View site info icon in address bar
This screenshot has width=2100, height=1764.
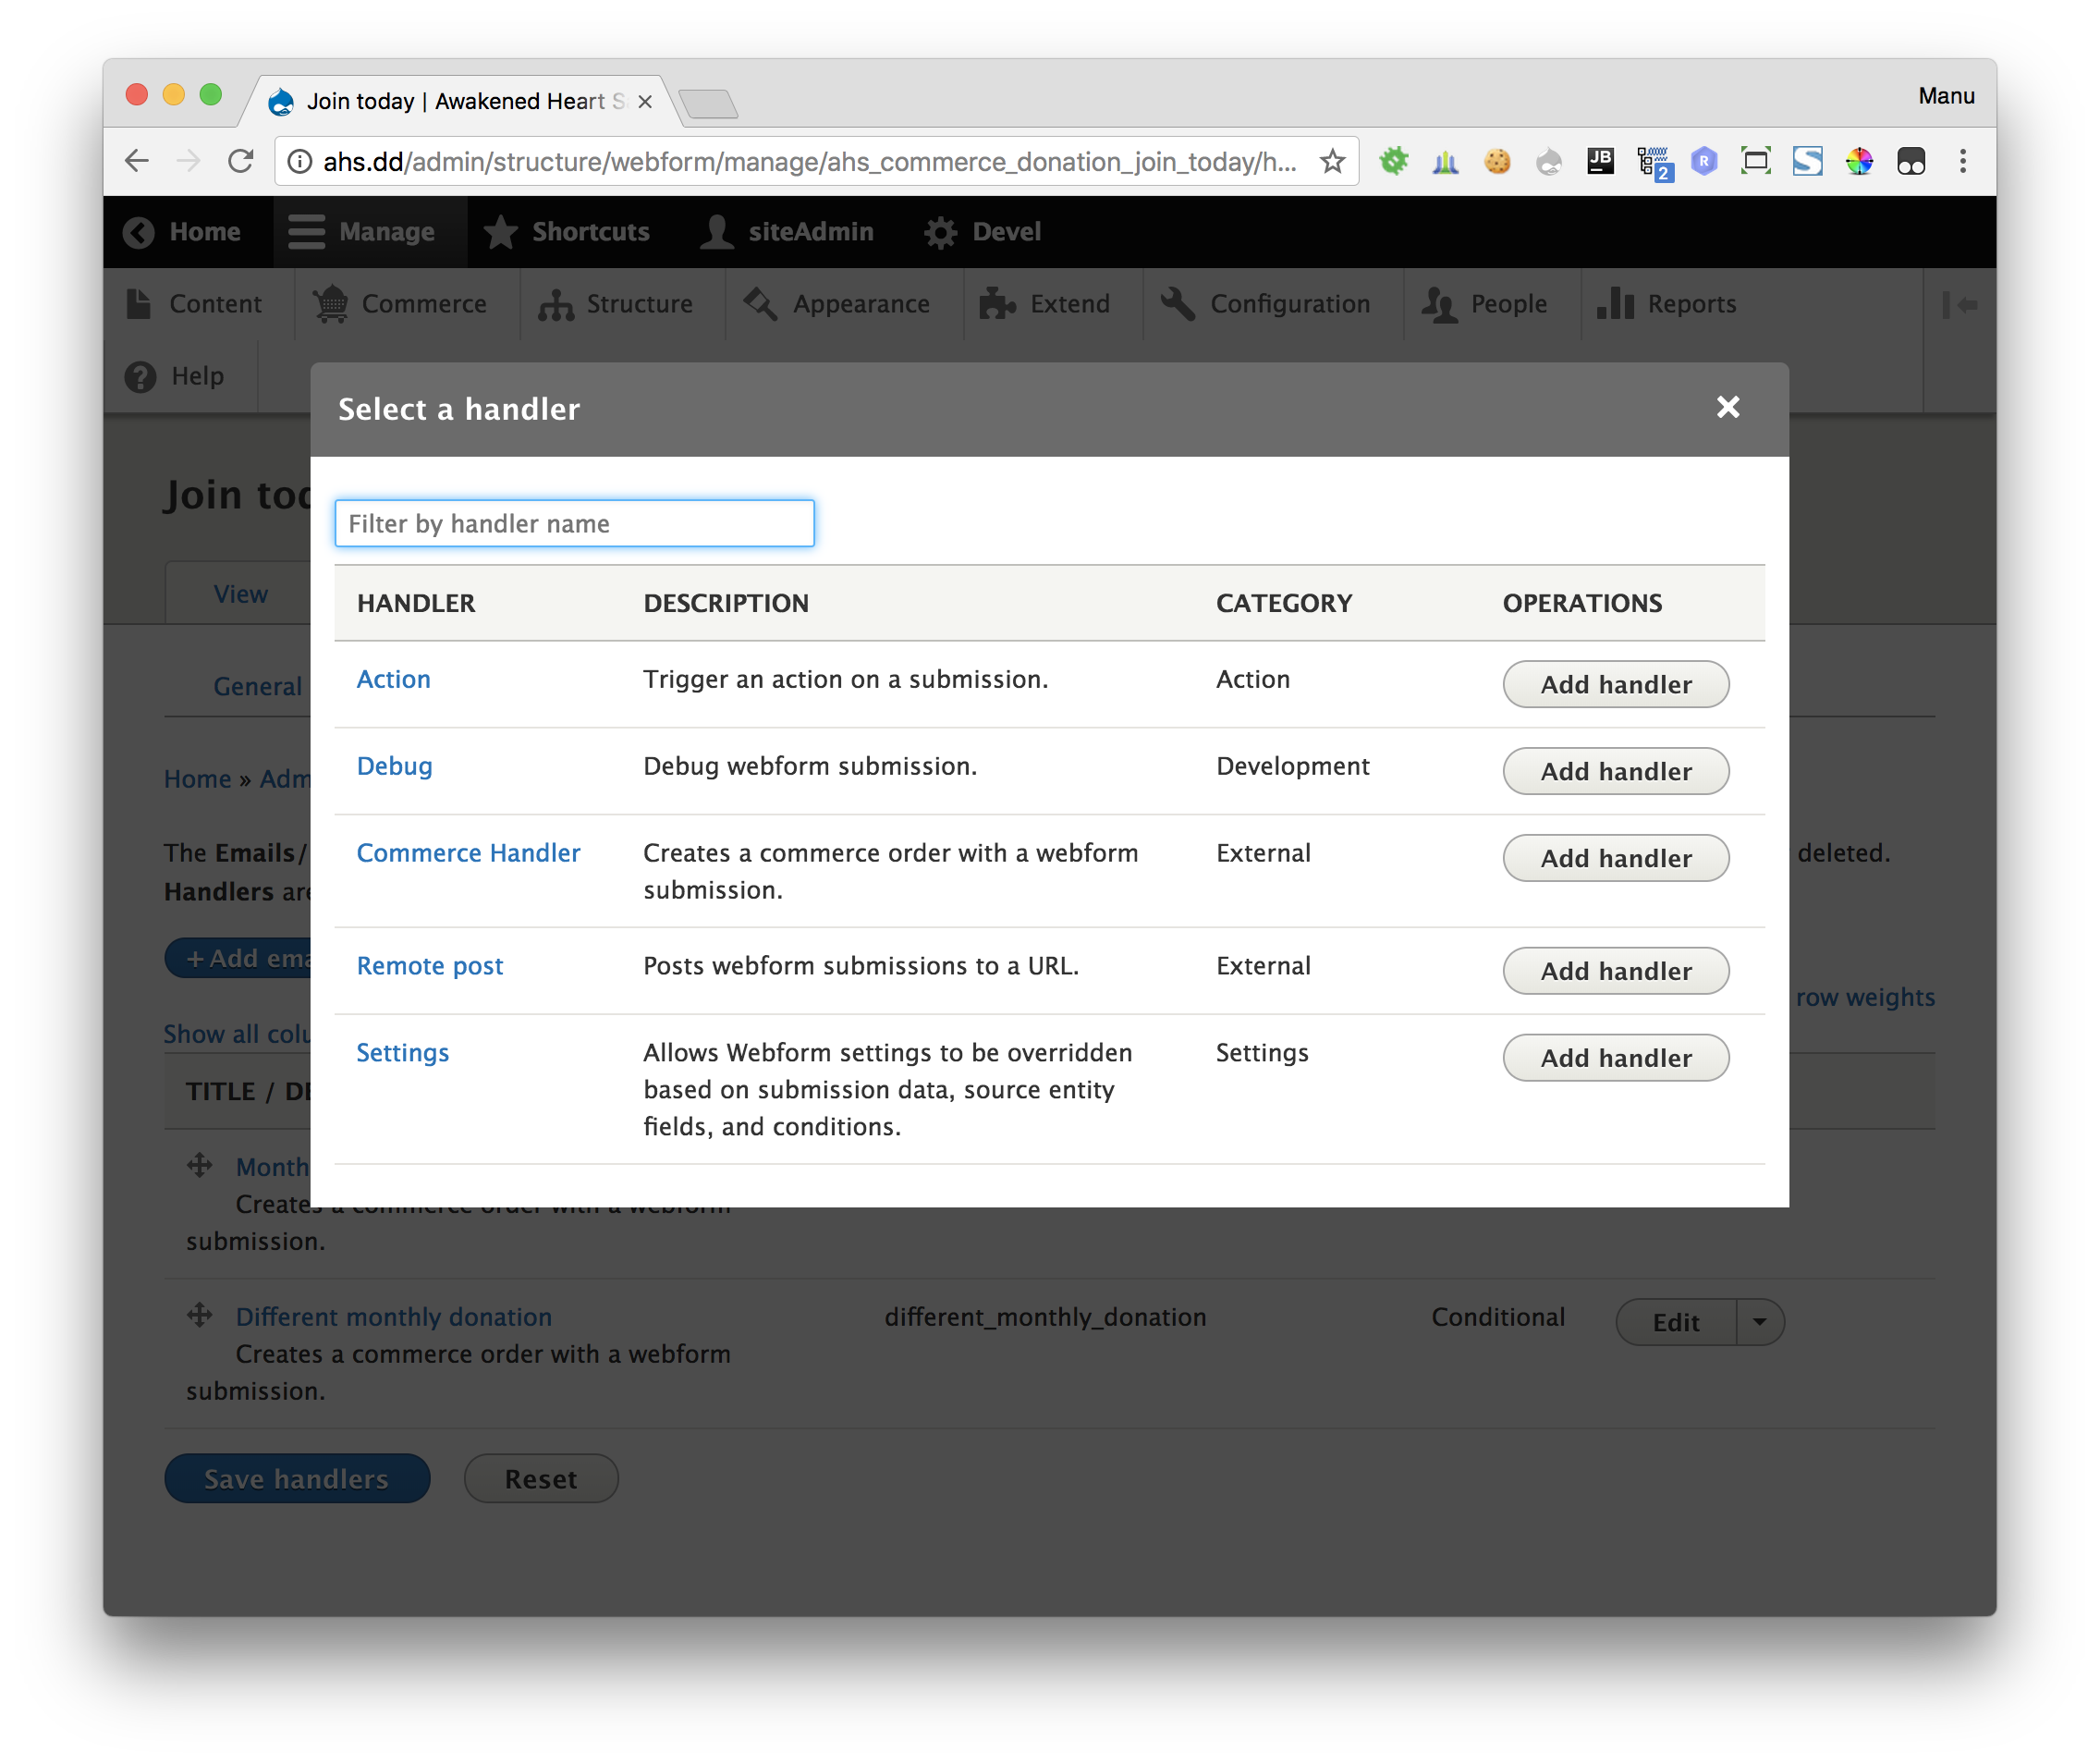point(299,161)
